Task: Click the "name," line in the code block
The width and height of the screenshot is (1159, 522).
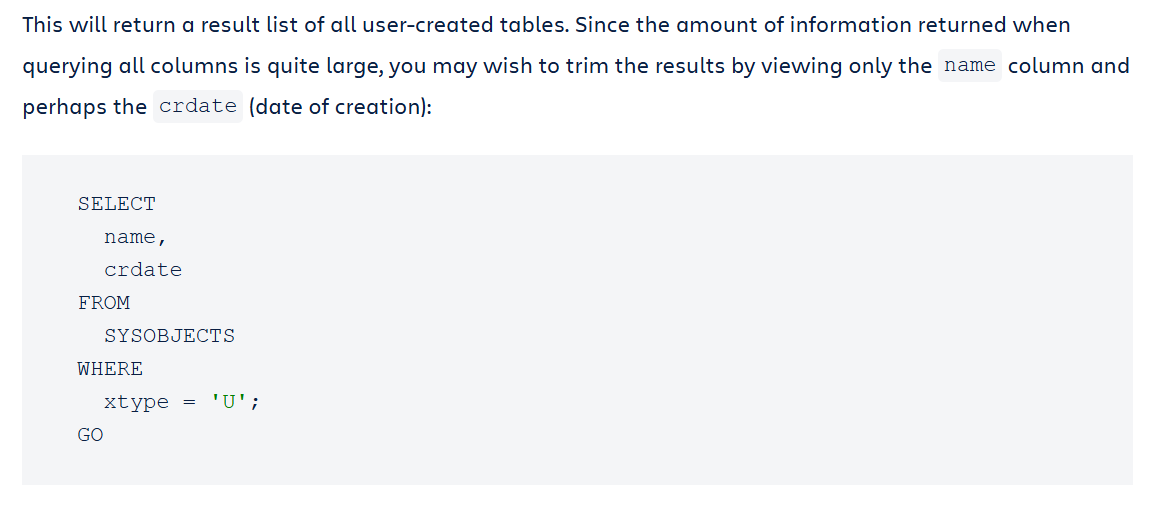Action: point(134,237)
